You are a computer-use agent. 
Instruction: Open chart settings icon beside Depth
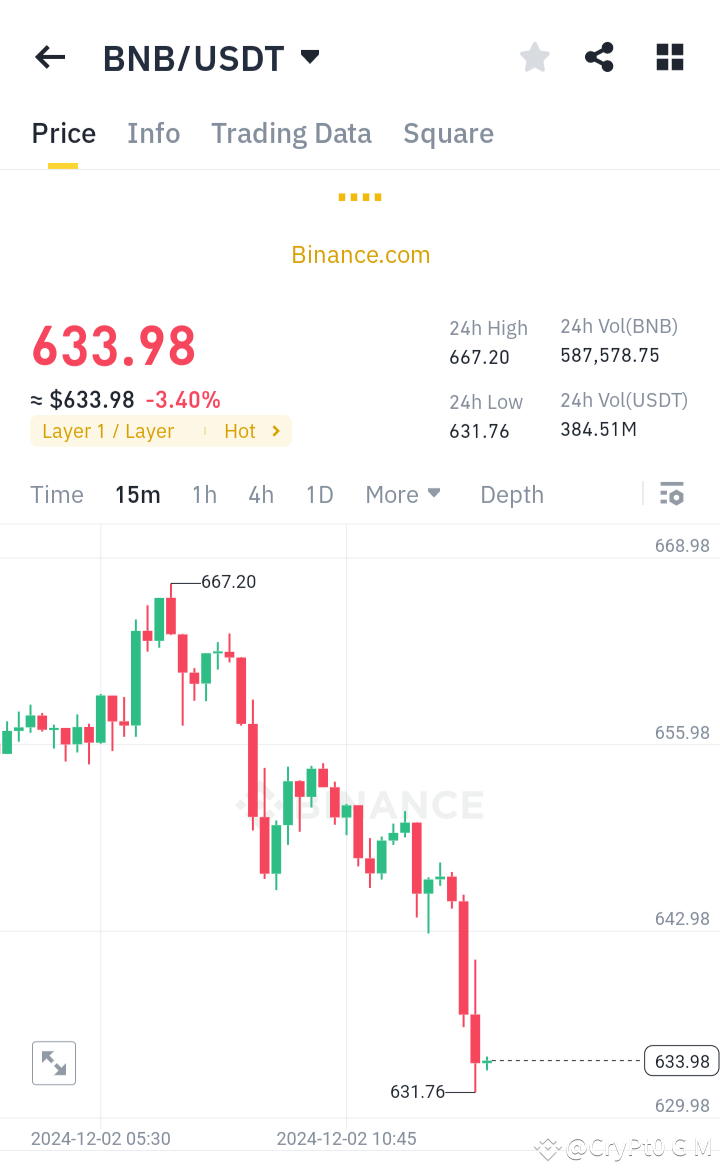click(671, 493)
